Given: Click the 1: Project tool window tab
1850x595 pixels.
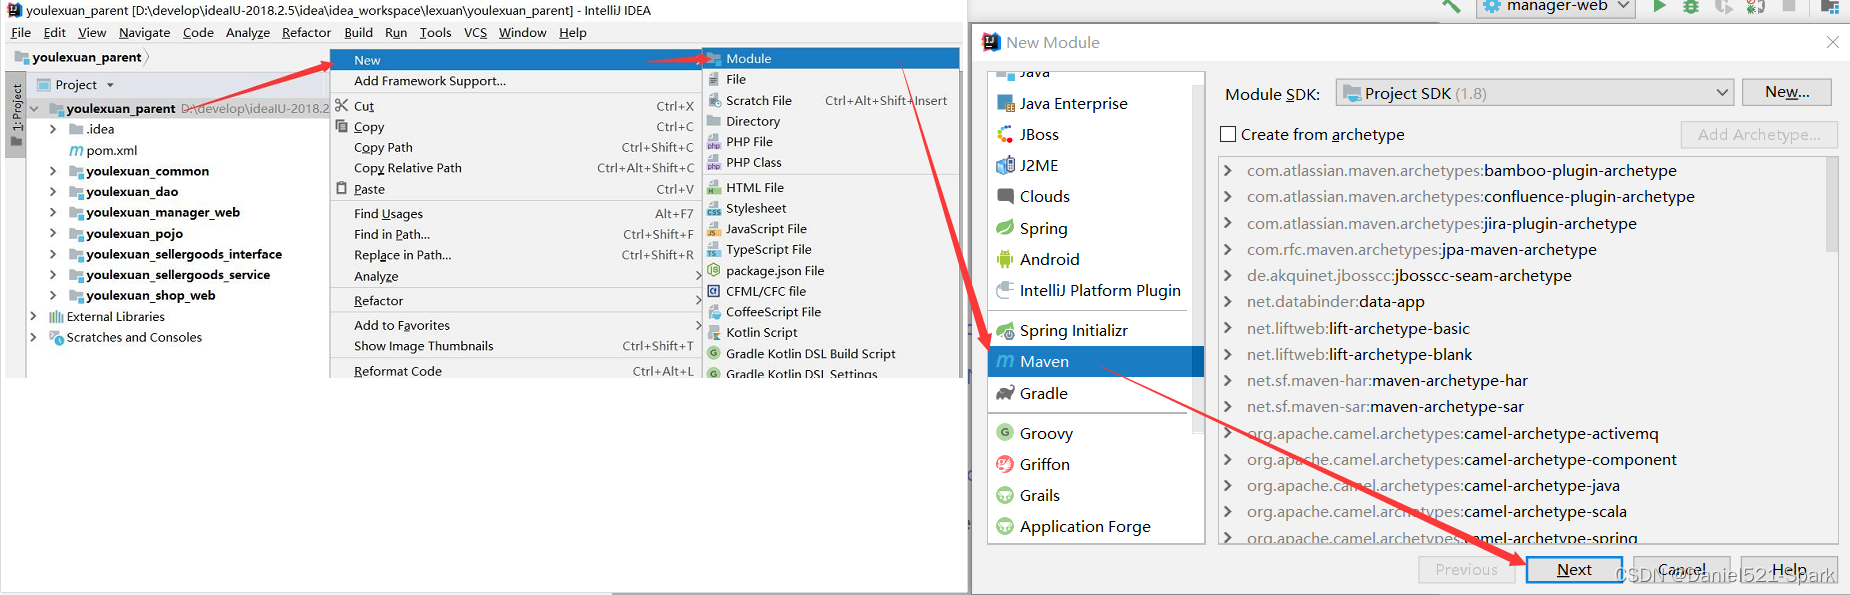Looking at the screenshot, I should (16, 115).
